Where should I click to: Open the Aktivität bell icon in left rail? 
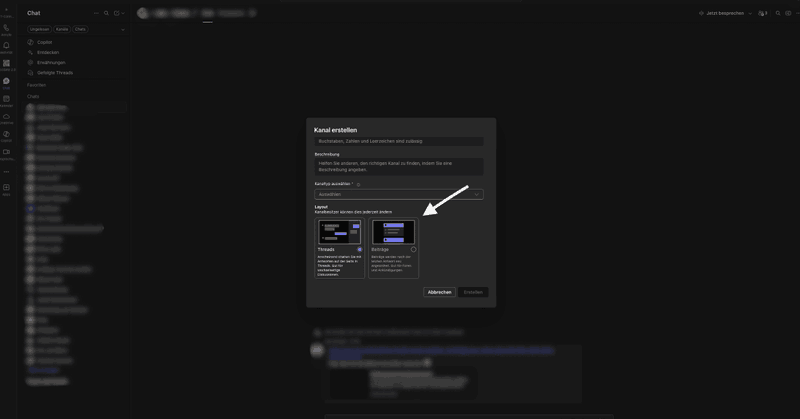(6, 46)
